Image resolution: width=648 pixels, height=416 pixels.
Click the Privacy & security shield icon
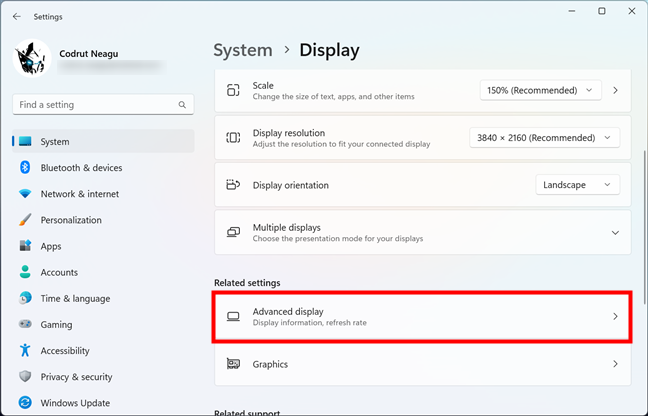(x=25, y=376)
